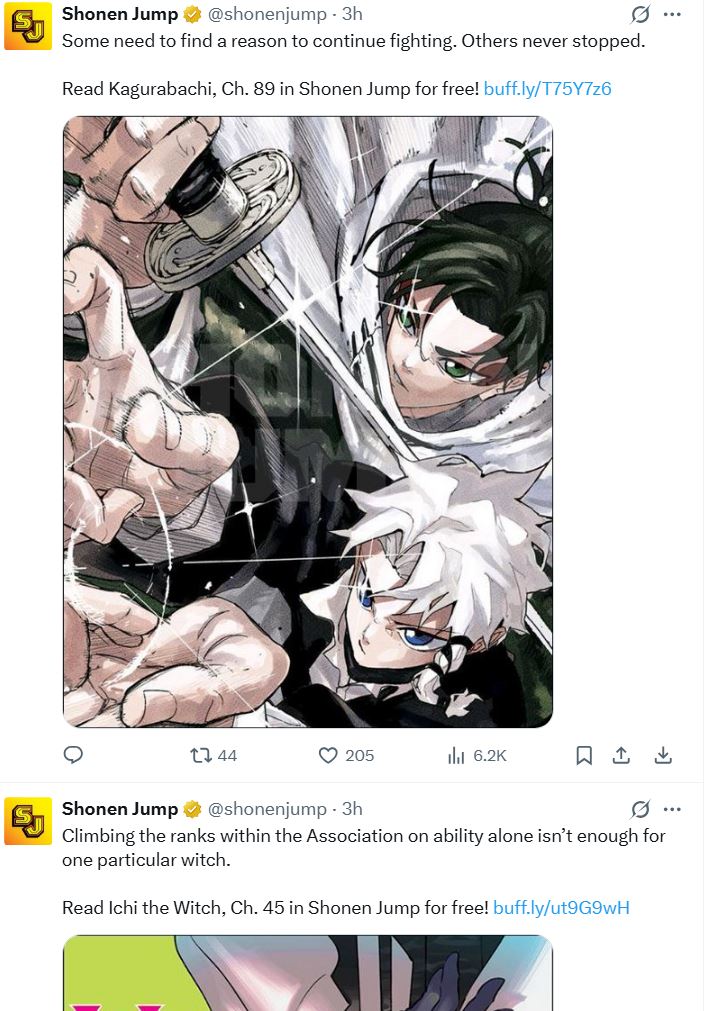Share the Kagurabachi tweet
The image size is (716, 1011).
coord(621,755)
